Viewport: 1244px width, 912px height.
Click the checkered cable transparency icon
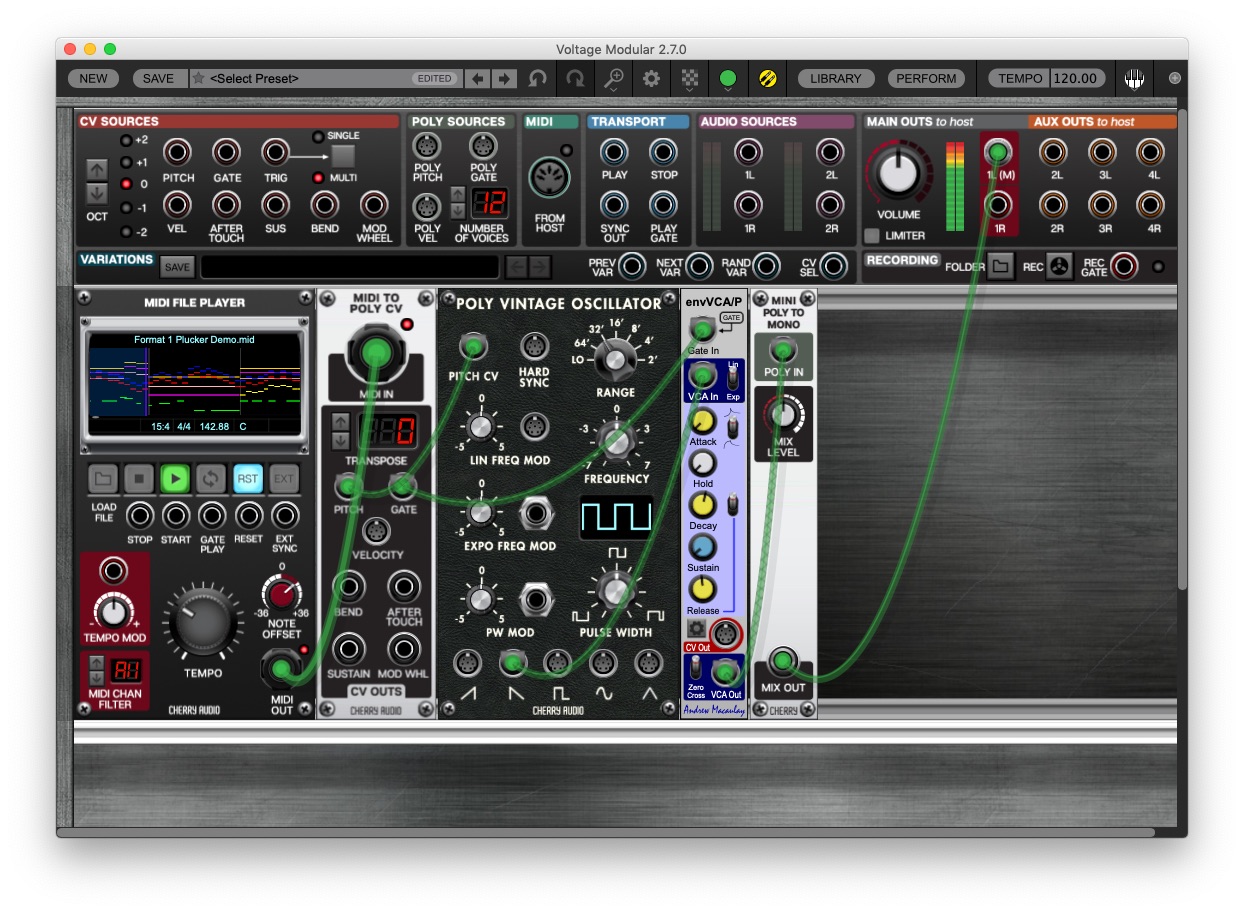(690, 78)
